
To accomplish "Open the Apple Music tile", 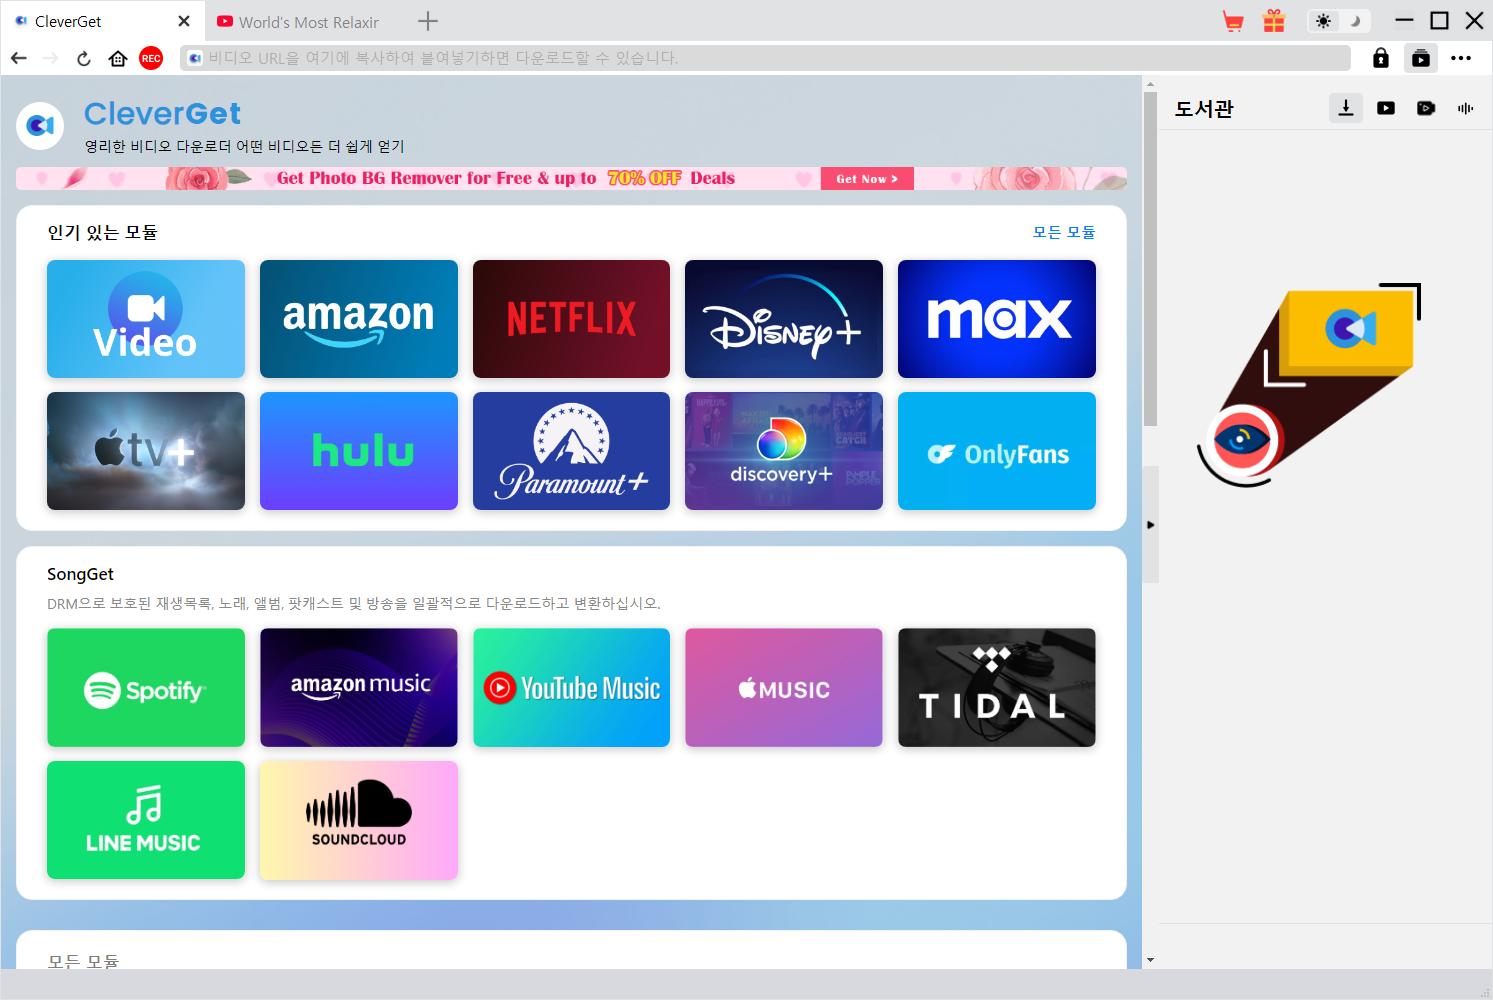I will pos(784,688).
